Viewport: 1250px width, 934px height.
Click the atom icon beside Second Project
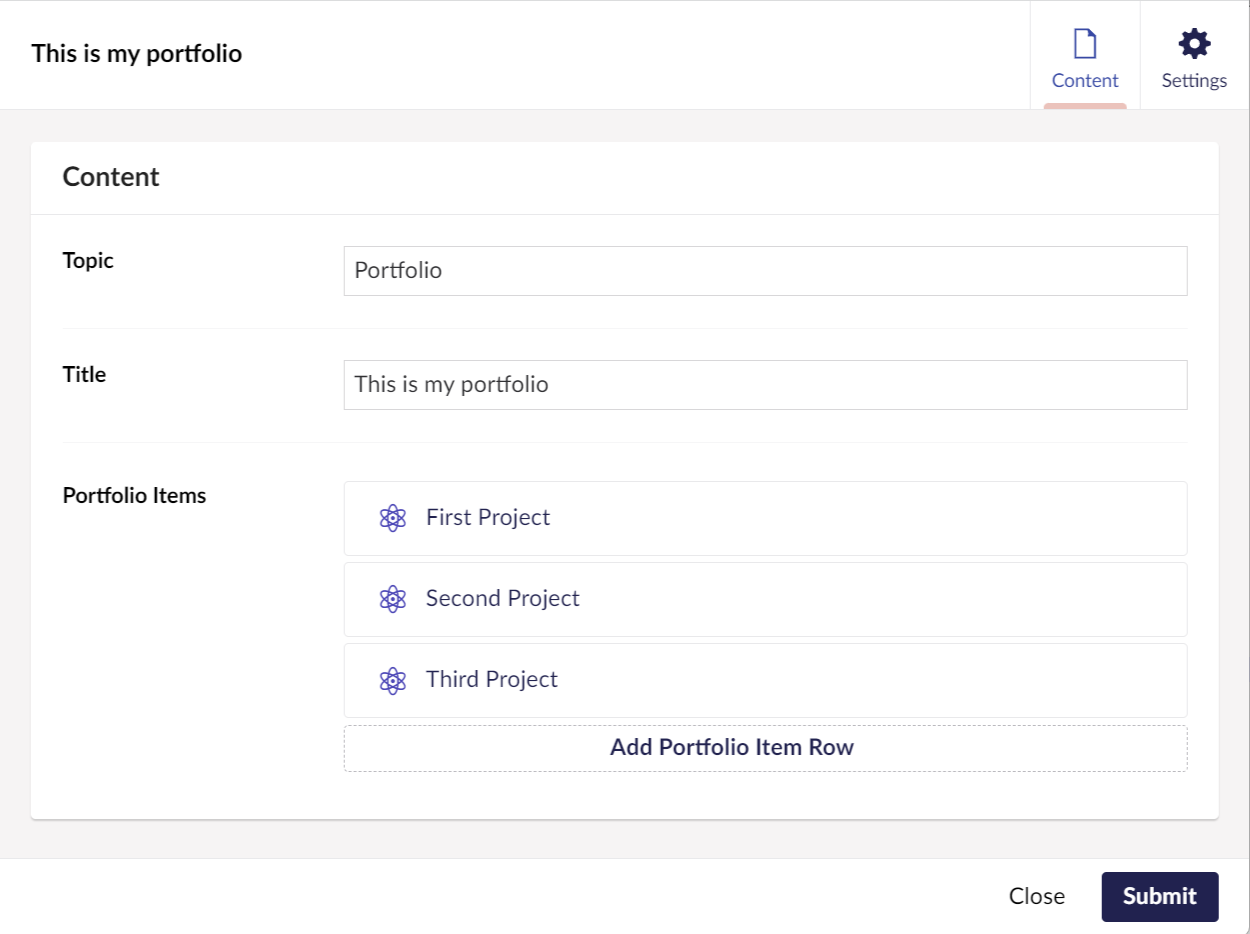coord(393,599)
